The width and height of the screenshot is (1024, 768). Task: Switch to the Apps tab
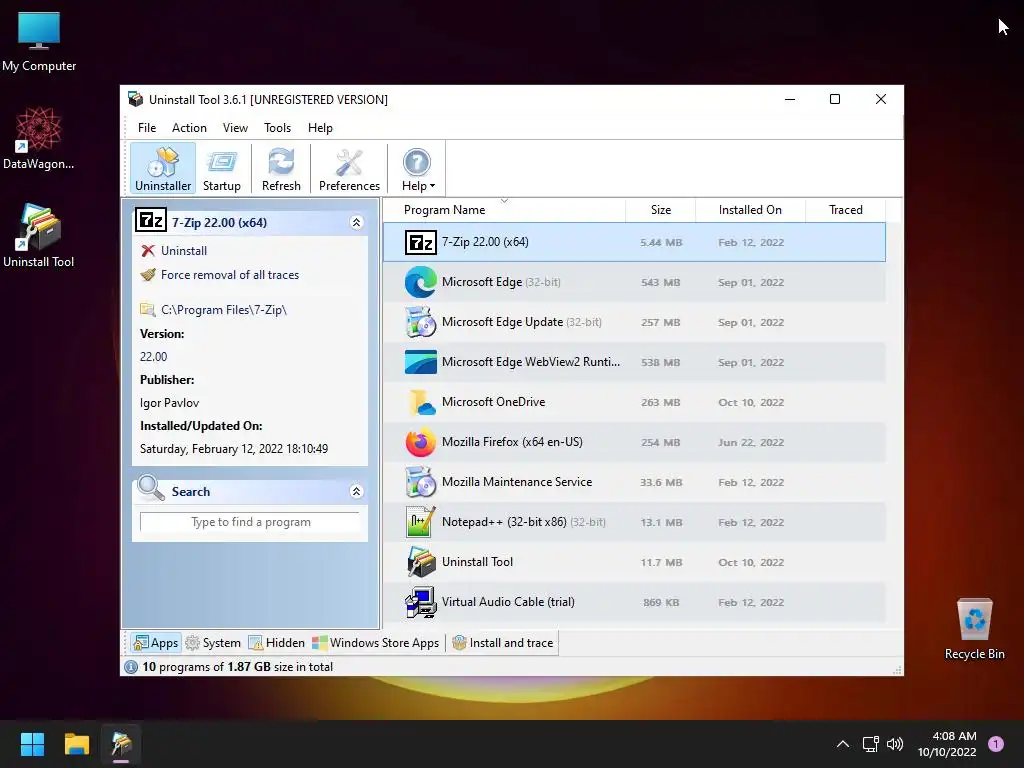click(155, 643)
